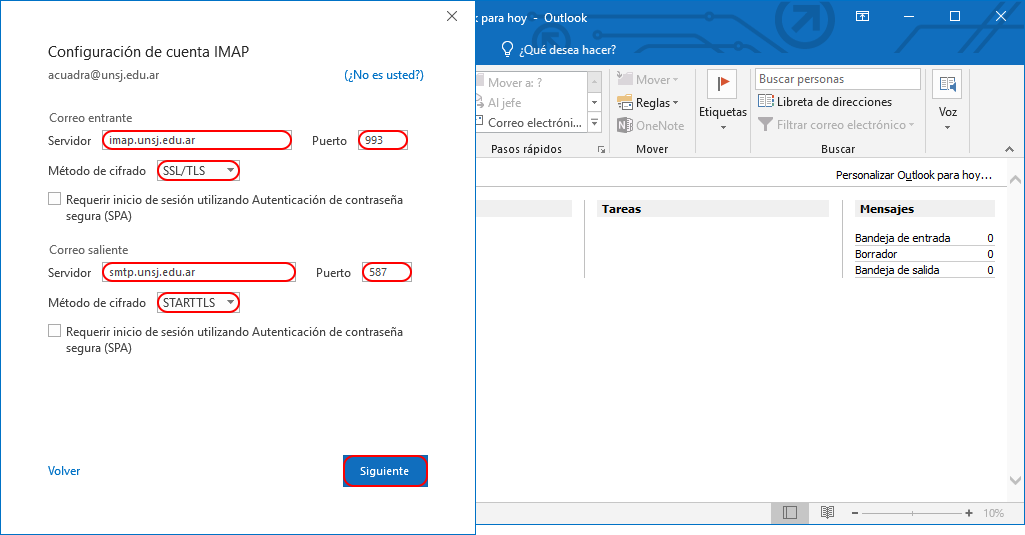Switch to Reading view in status bar
This screenshot has width=1025, height=535.
point(827,513)
